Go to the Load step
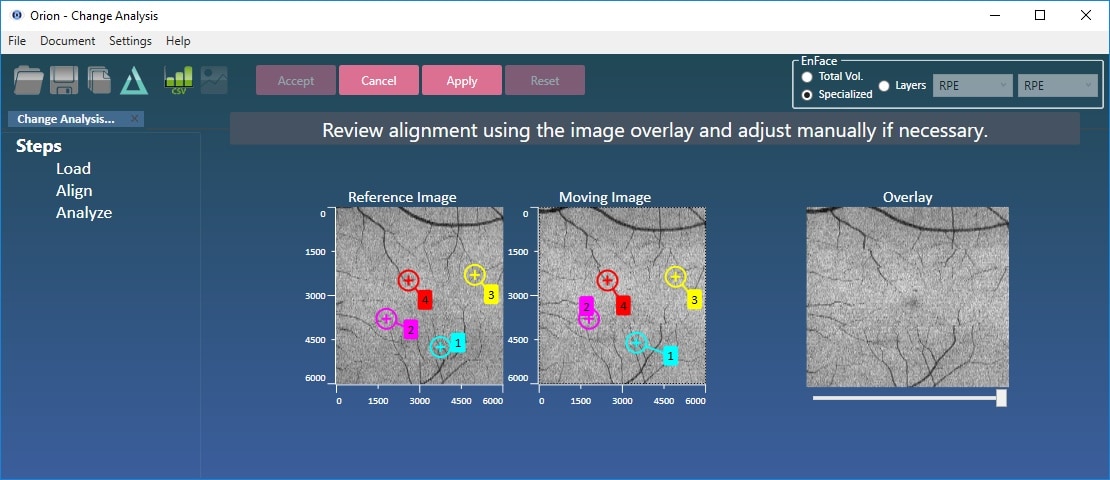 (74, 168)
